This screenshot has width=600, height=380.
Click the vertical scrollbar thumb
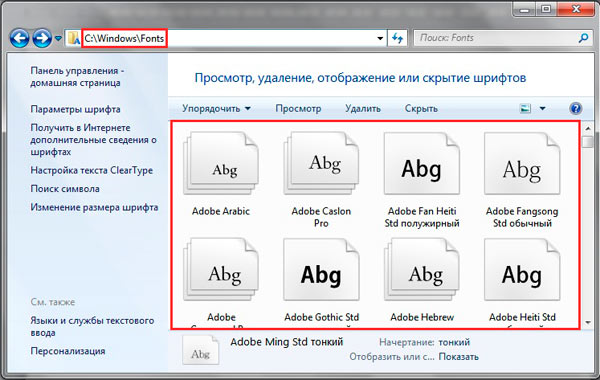[588, 142]
